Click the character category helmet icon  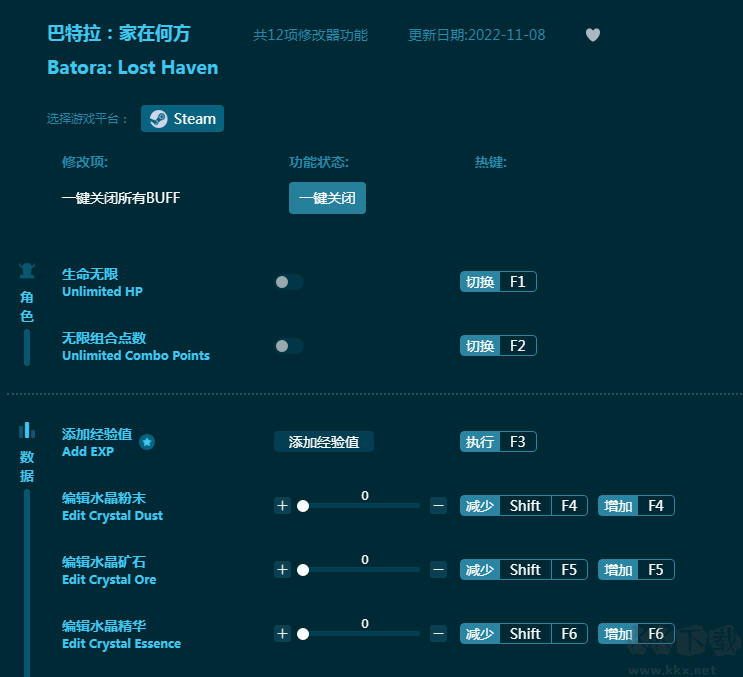(x=27, y=271)
